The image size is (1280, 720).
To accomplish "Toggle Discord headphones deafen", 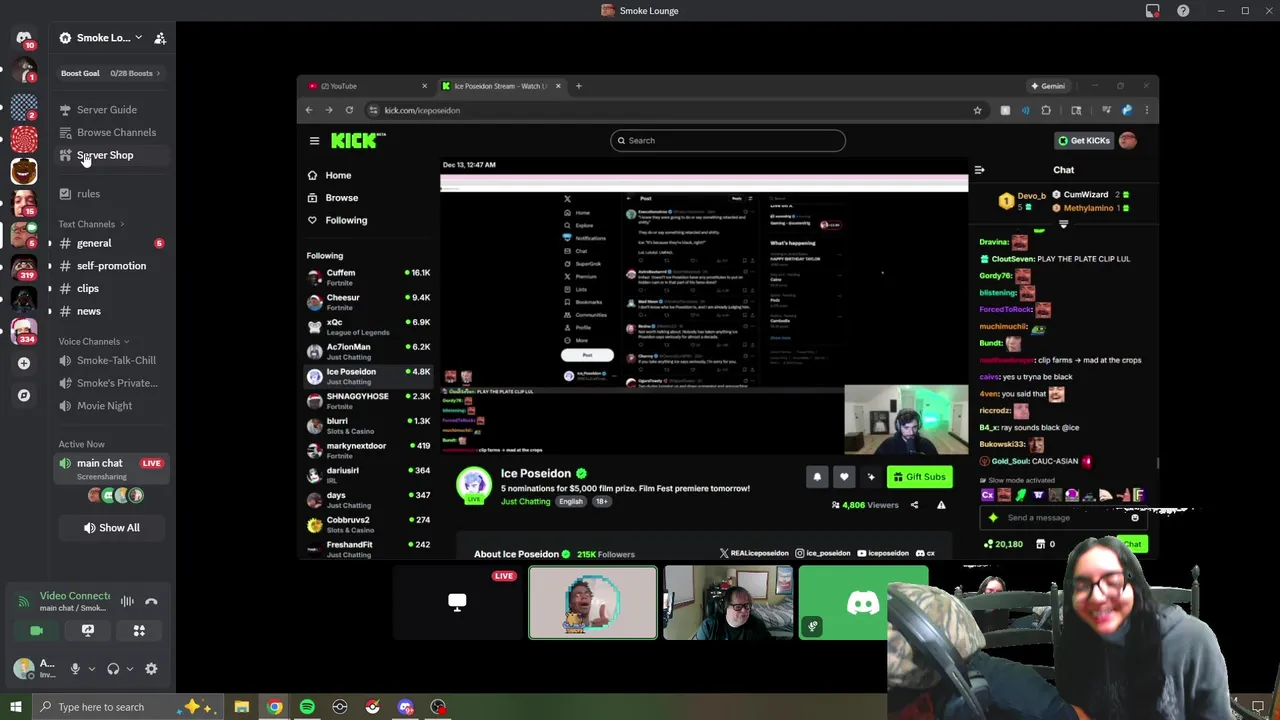I will pyautogui.click(x=113, y=669).
